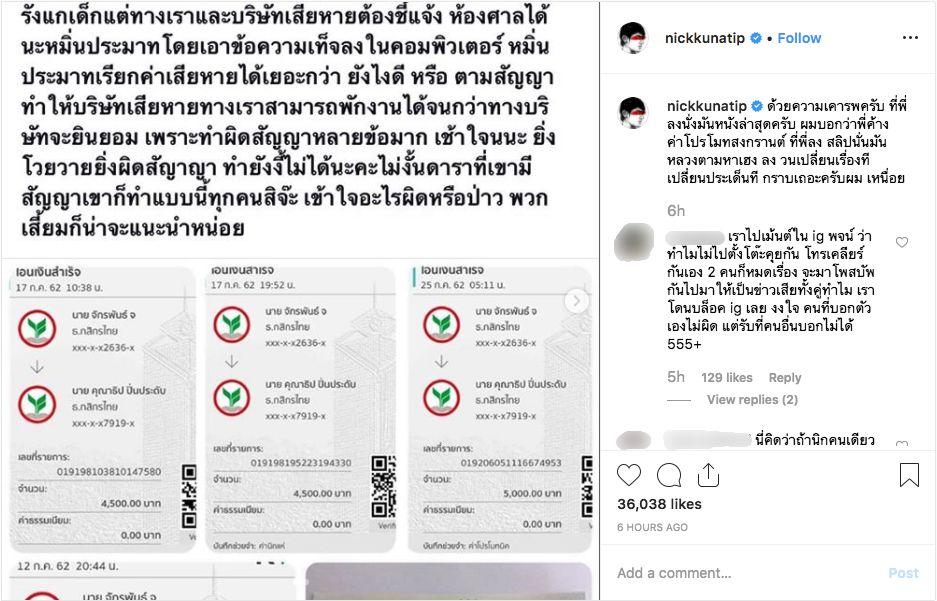Image resolution: width=937 pixels, height=601 pixels.
Task: Like the post with the heart icon
Action: [629, 475]
